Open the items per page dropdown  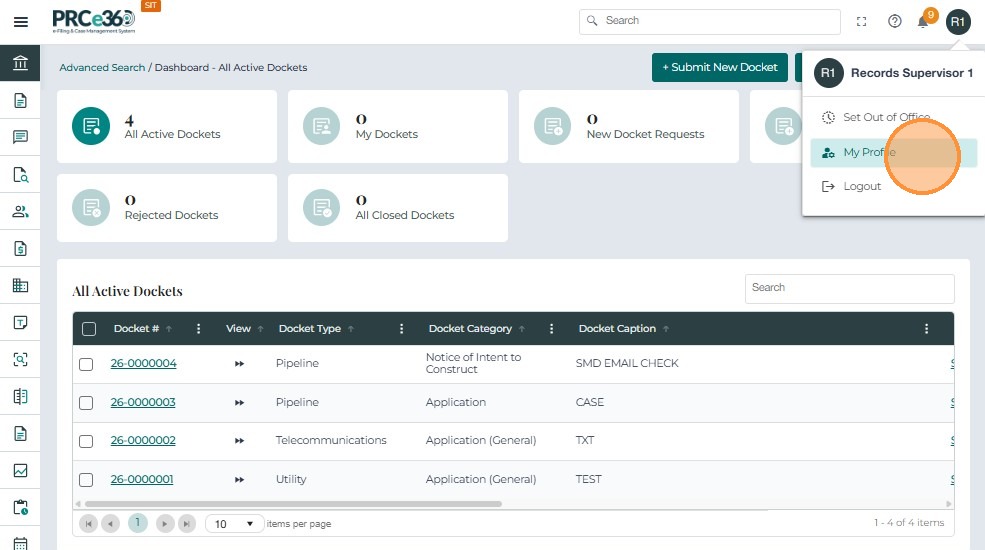point(235,524)
